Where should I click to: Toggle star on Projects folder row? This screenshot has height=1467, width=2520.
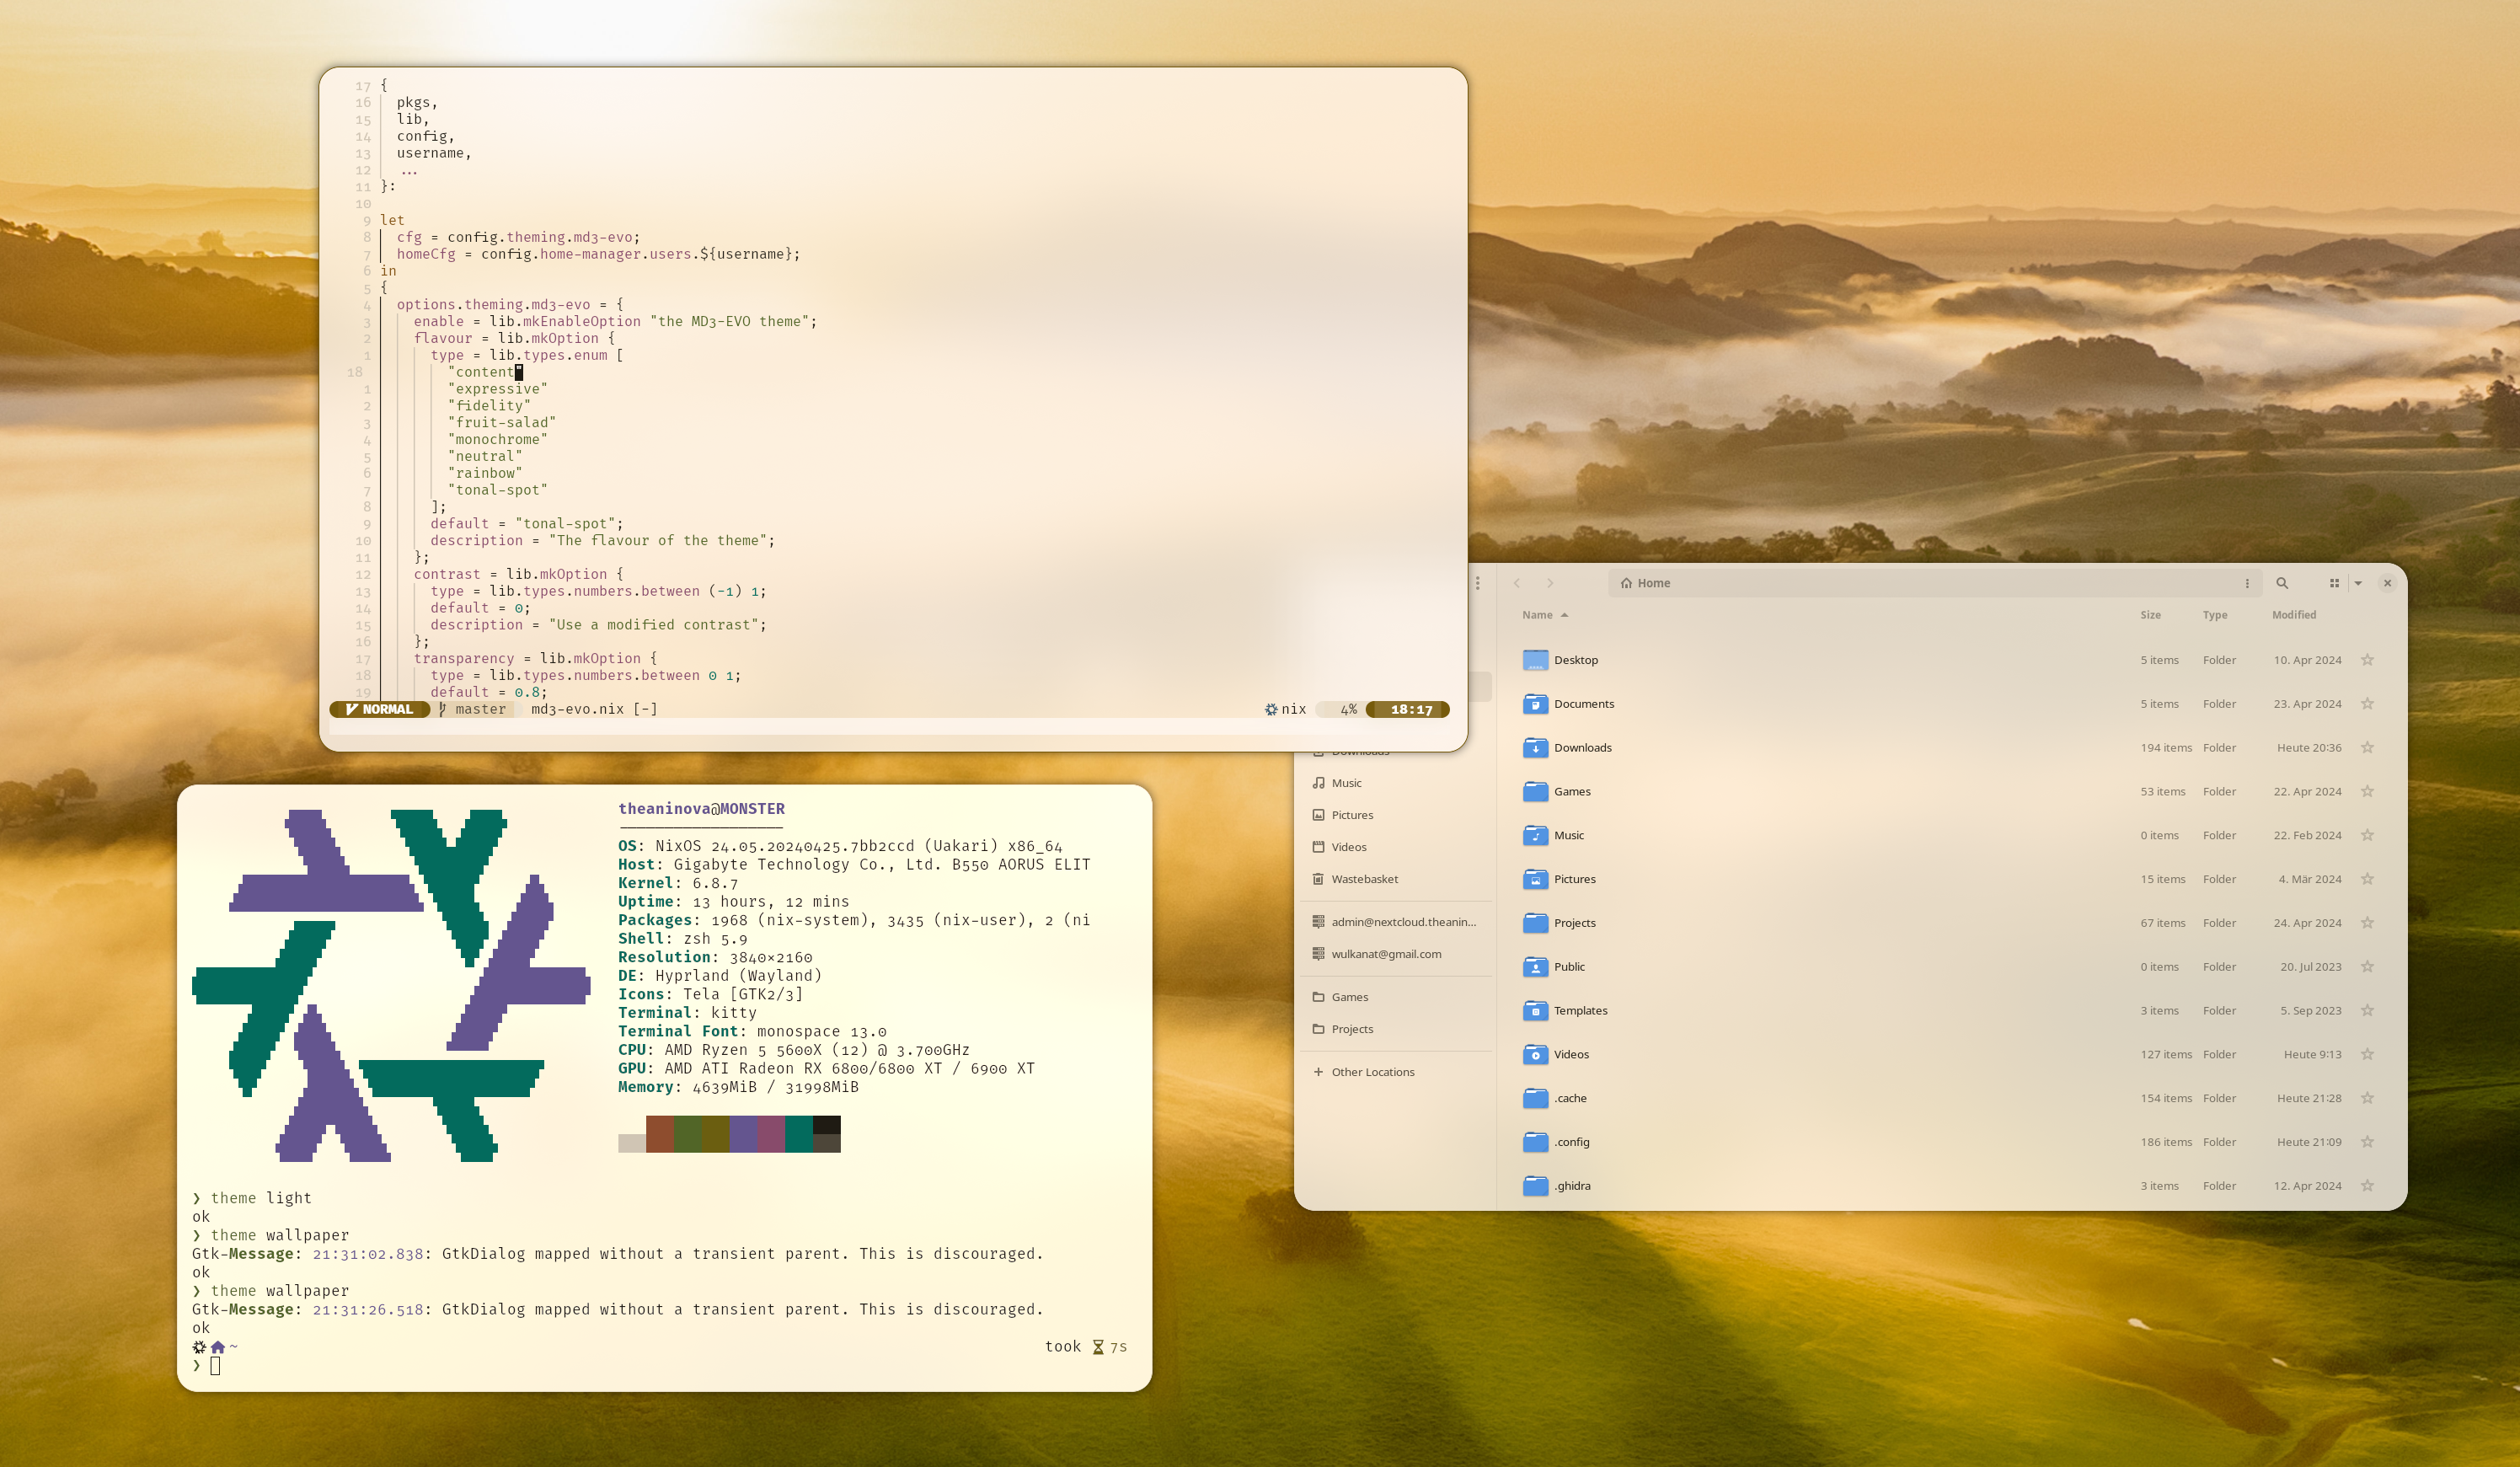2367,923
